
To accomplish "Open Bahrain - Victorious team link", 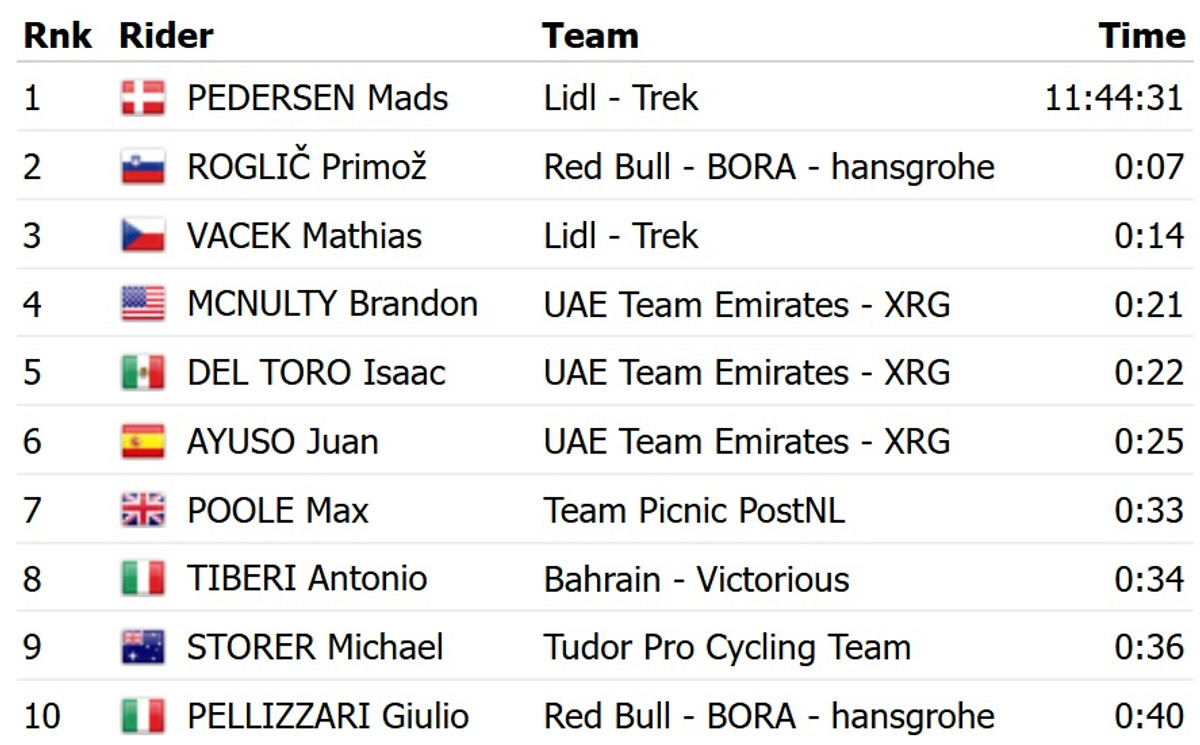I will (x=696, y=579).
